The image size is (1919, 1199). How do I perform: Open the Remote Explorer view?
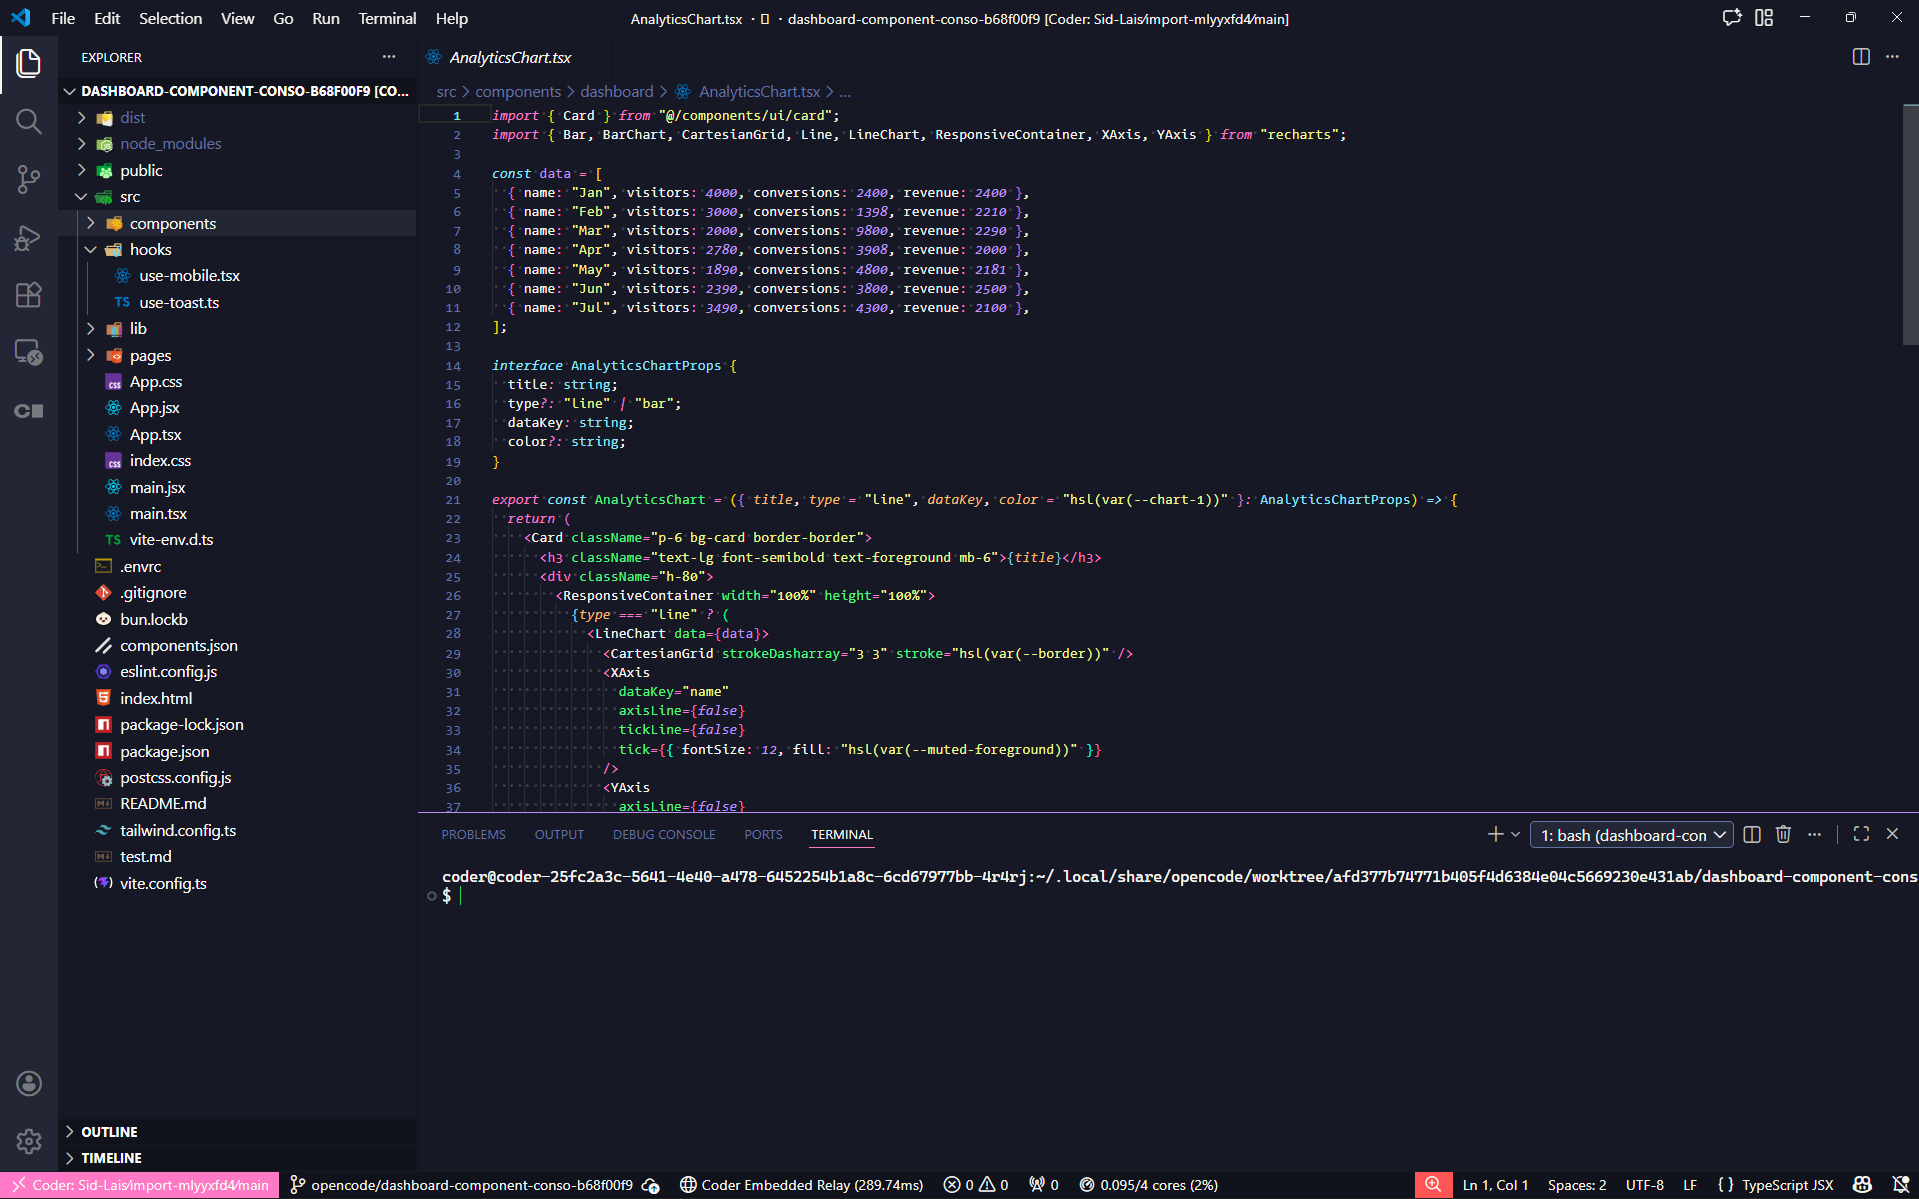(28, 352)
